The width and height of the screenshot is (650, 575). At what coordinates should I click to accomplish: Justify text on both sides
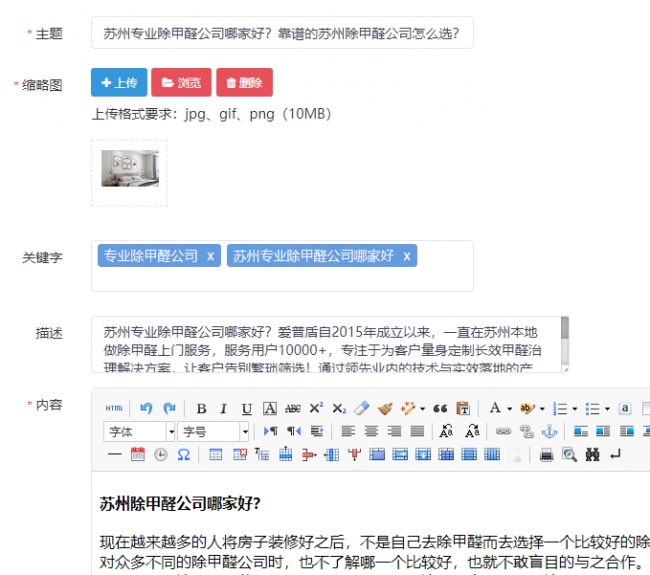click(417, 432)
